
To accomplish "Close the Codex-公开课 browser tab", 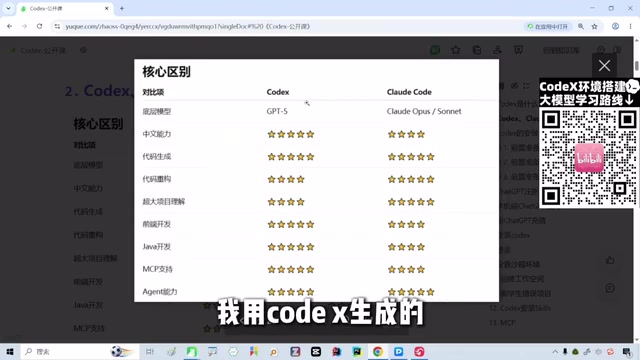I will click(x=107, y=8).
